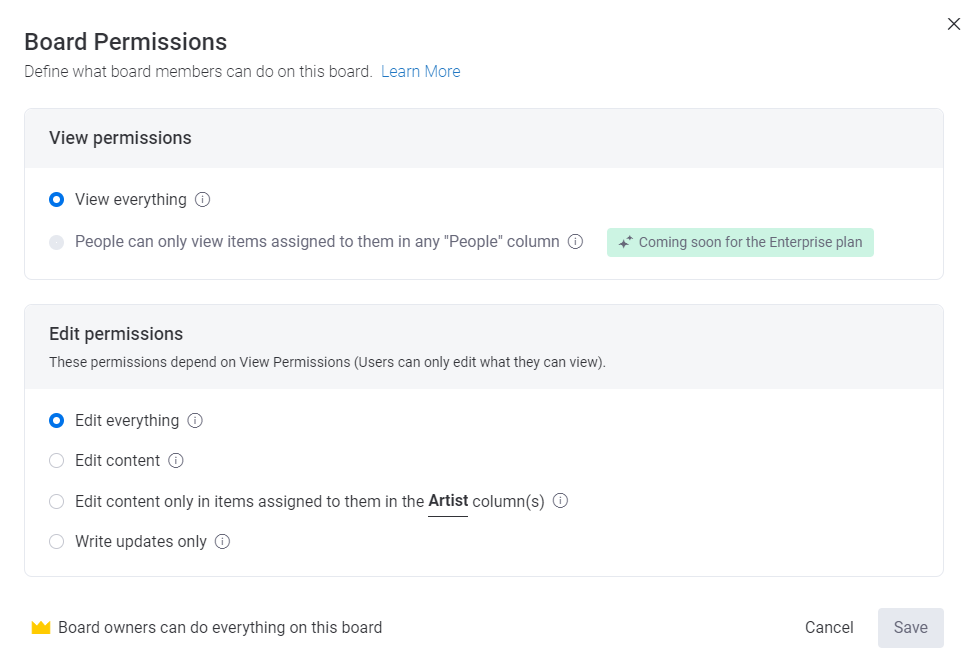
Task: Select people can only view assigned items option
Action: 57,242
